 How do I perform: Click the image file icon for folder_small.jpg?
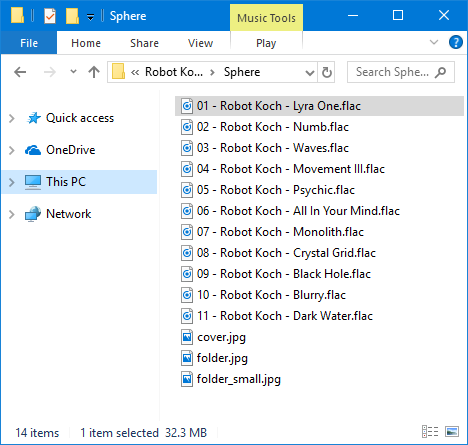[x=187, y=379]
